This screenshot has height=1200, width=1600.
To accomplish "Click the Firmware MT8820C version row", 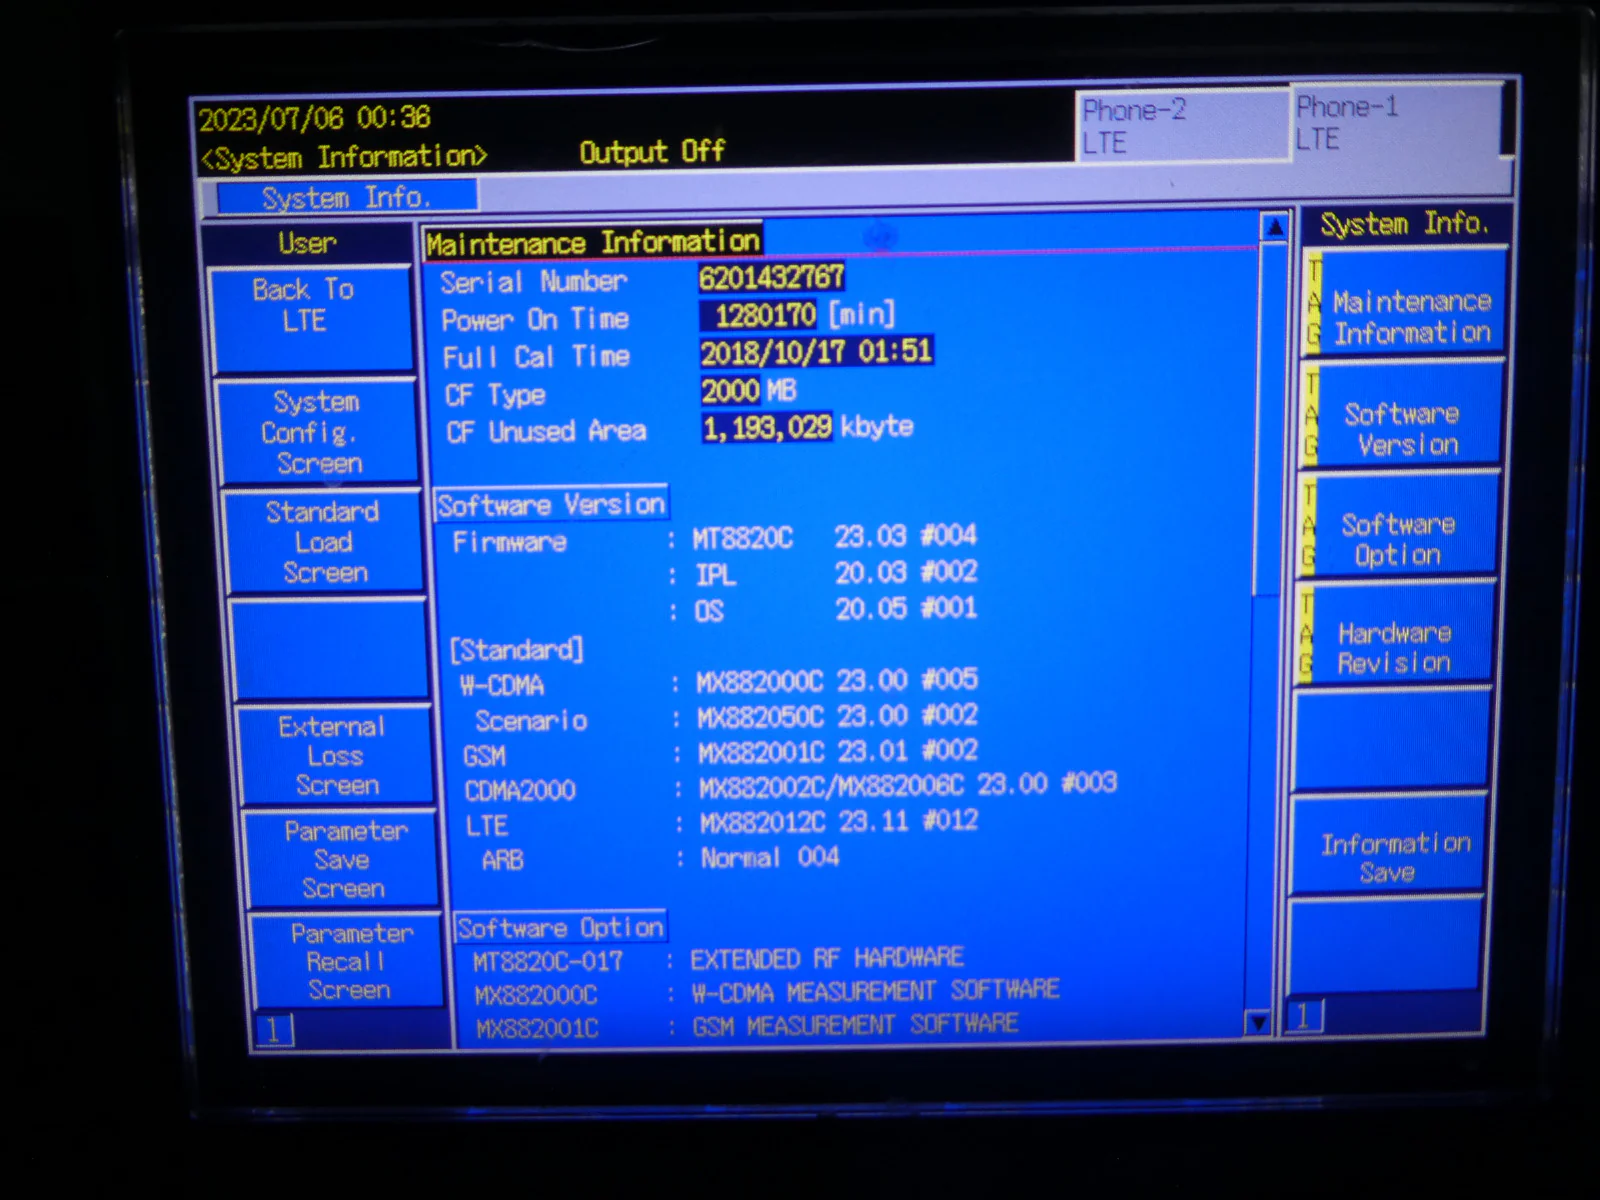I will point(714,539).
